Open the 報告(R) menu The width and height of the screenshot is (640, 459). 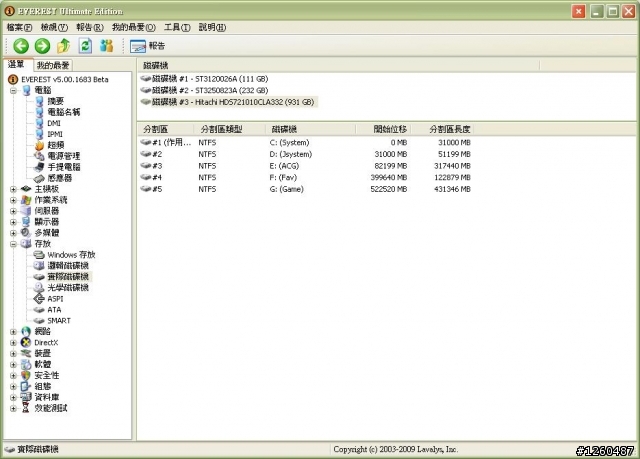click(90, 27)
